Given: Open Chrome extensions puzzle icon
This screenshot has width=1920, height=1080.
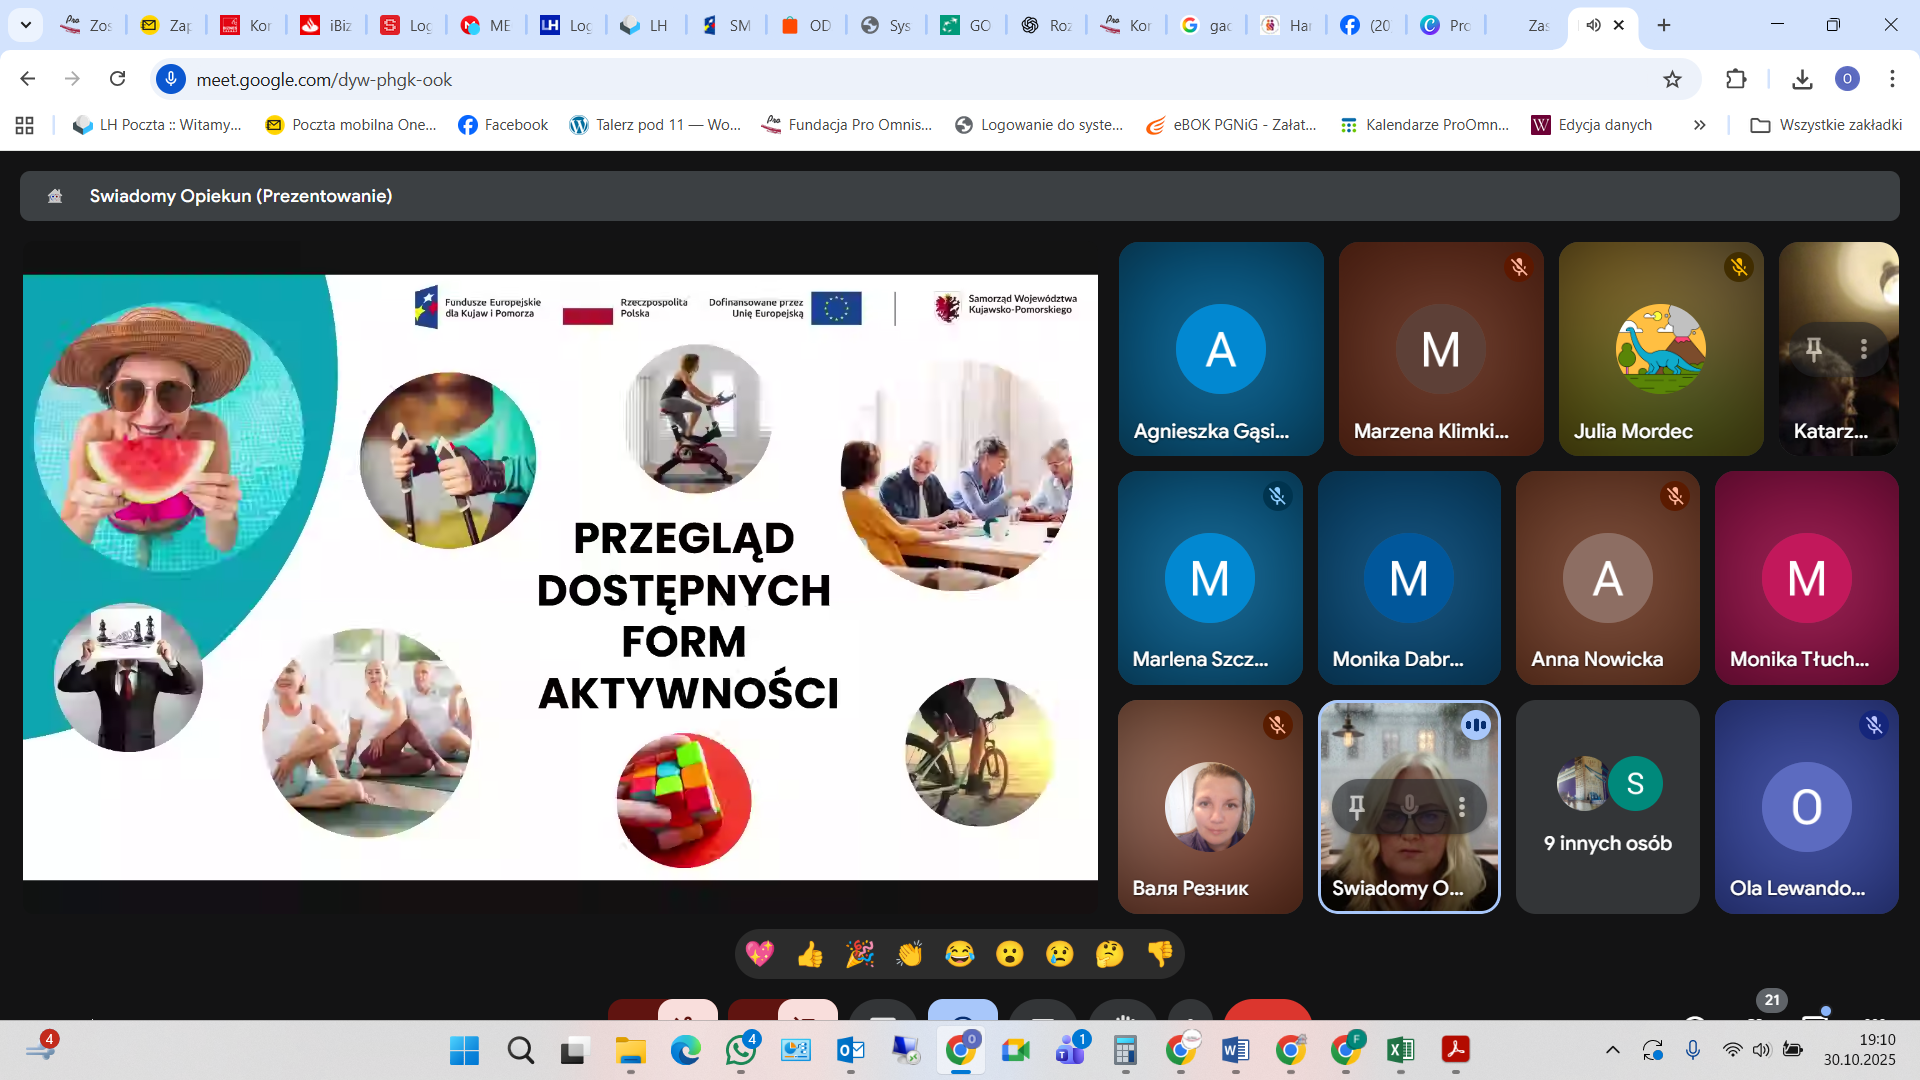Looking at the screenshot, I should click(x=1736, y=79).
